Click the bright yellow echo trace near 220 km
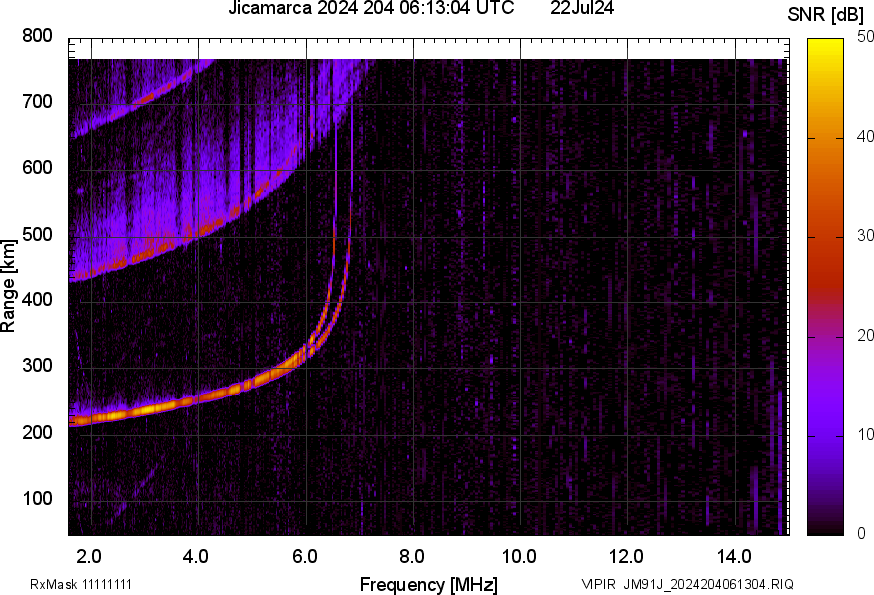Screen dimensions: 874x595 (140, 410)
